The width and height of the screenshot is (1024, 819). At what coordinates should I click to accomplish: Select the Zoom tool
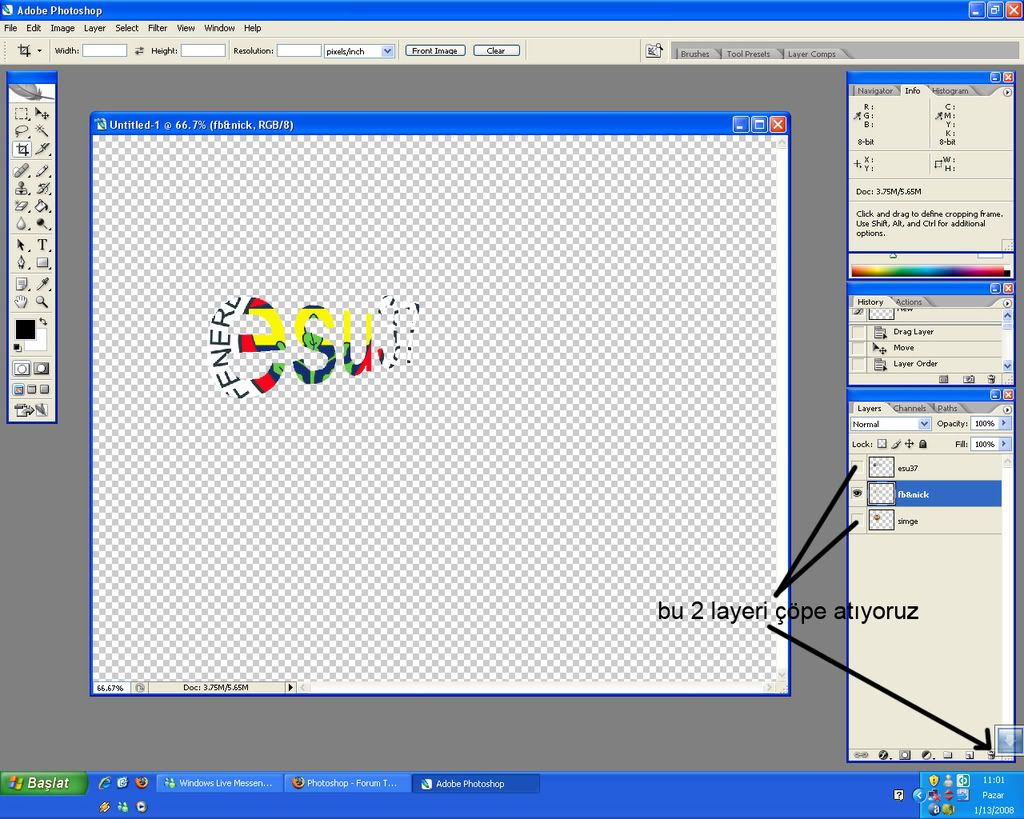(42, 302)
